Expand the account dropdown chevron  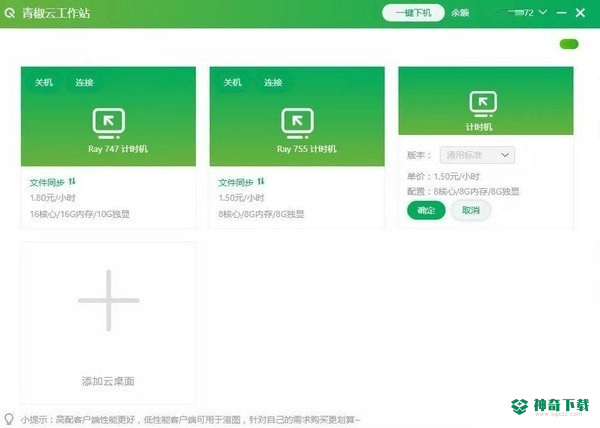coord(543,13)
